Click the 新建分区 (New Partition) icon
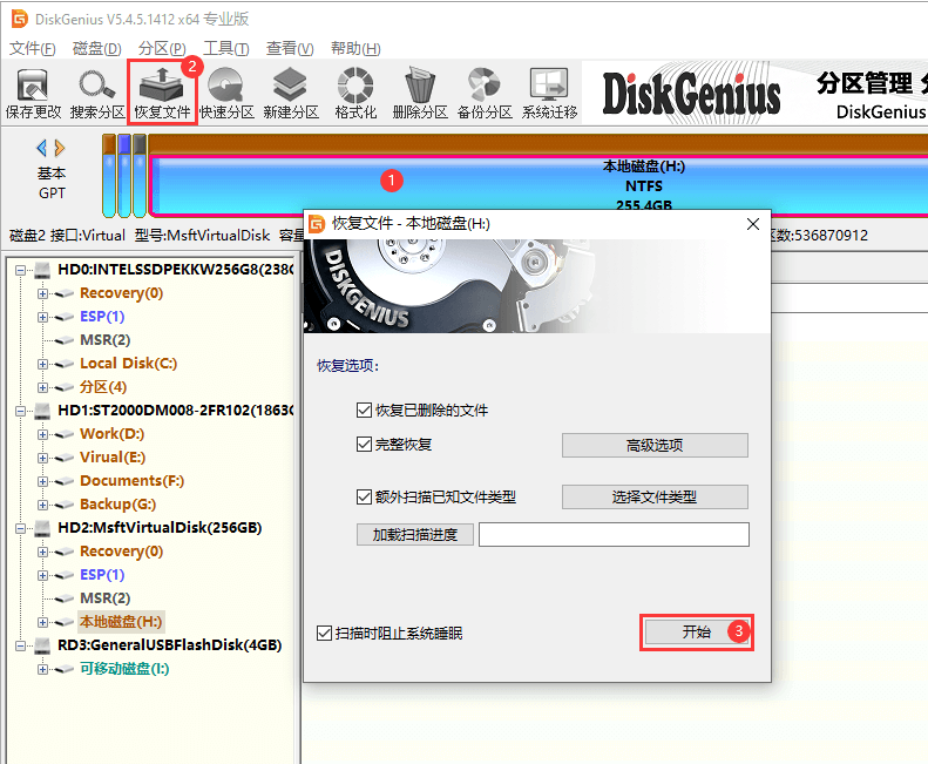This screenshot has width=929, height=766. (x=290, y=92)
